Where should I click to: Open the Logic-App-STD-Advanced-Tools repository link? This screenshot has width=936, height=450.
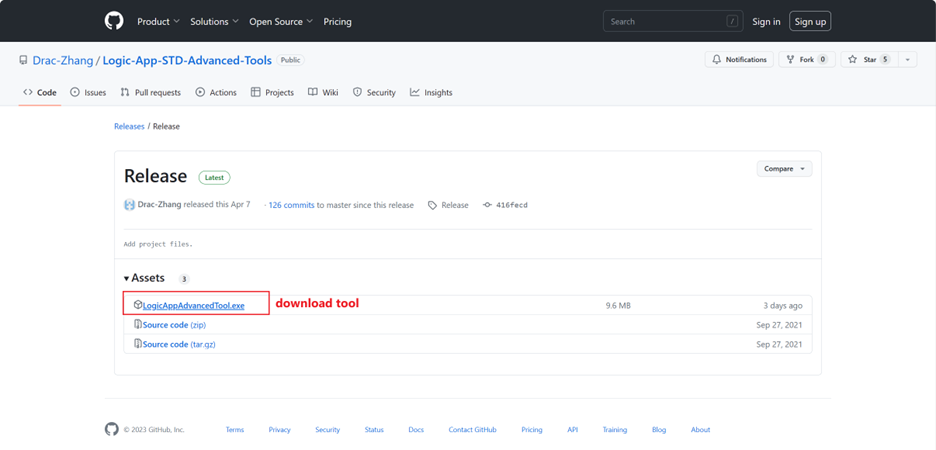click(x=187, y=60)
